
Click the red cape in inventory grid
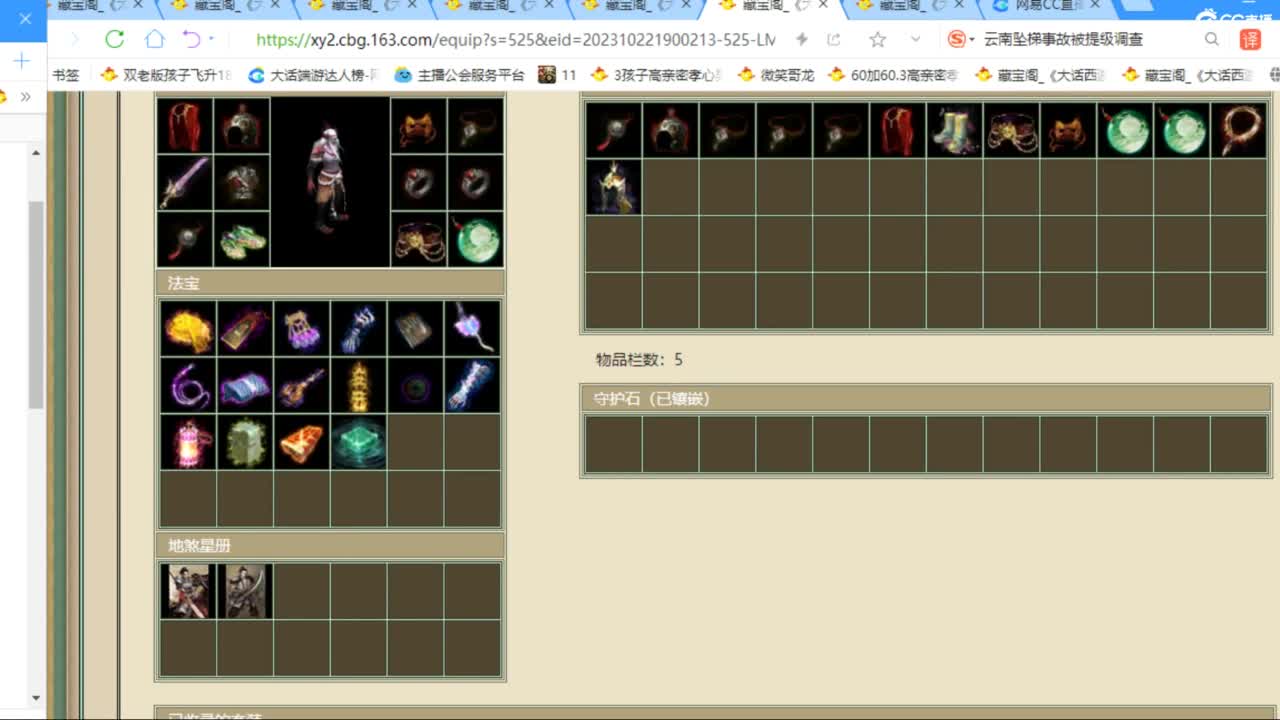(x=898, y=130)
